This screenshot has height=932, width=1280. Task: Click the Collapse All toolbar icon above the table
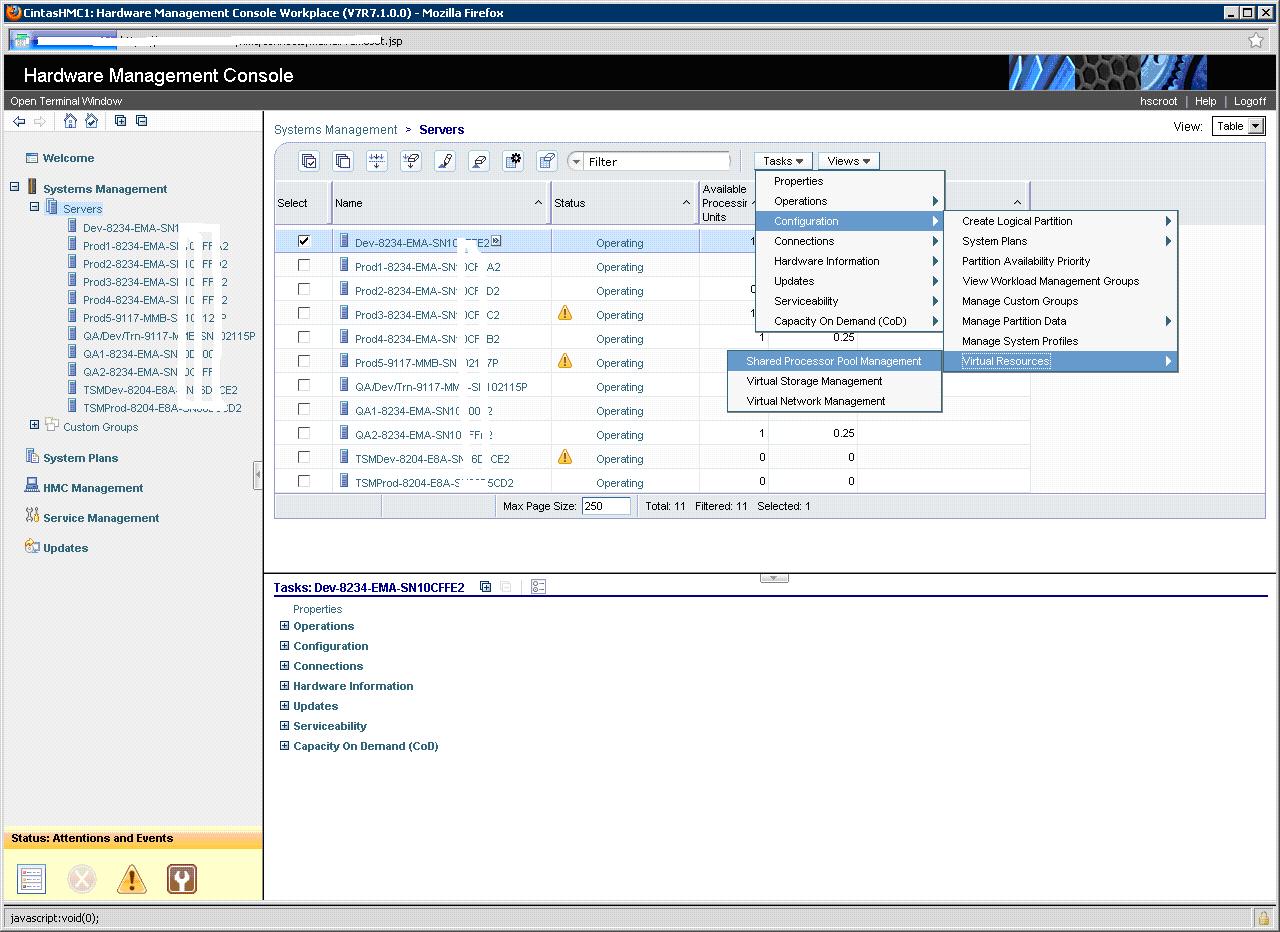411,161
